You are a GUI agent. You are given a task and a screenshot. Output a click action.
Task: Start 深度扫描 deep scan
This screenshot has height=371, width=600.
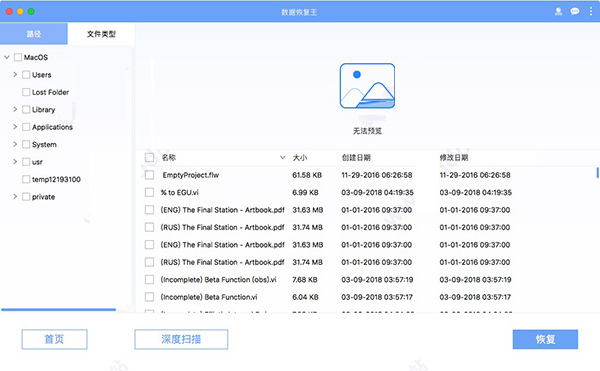pos(181,339)
